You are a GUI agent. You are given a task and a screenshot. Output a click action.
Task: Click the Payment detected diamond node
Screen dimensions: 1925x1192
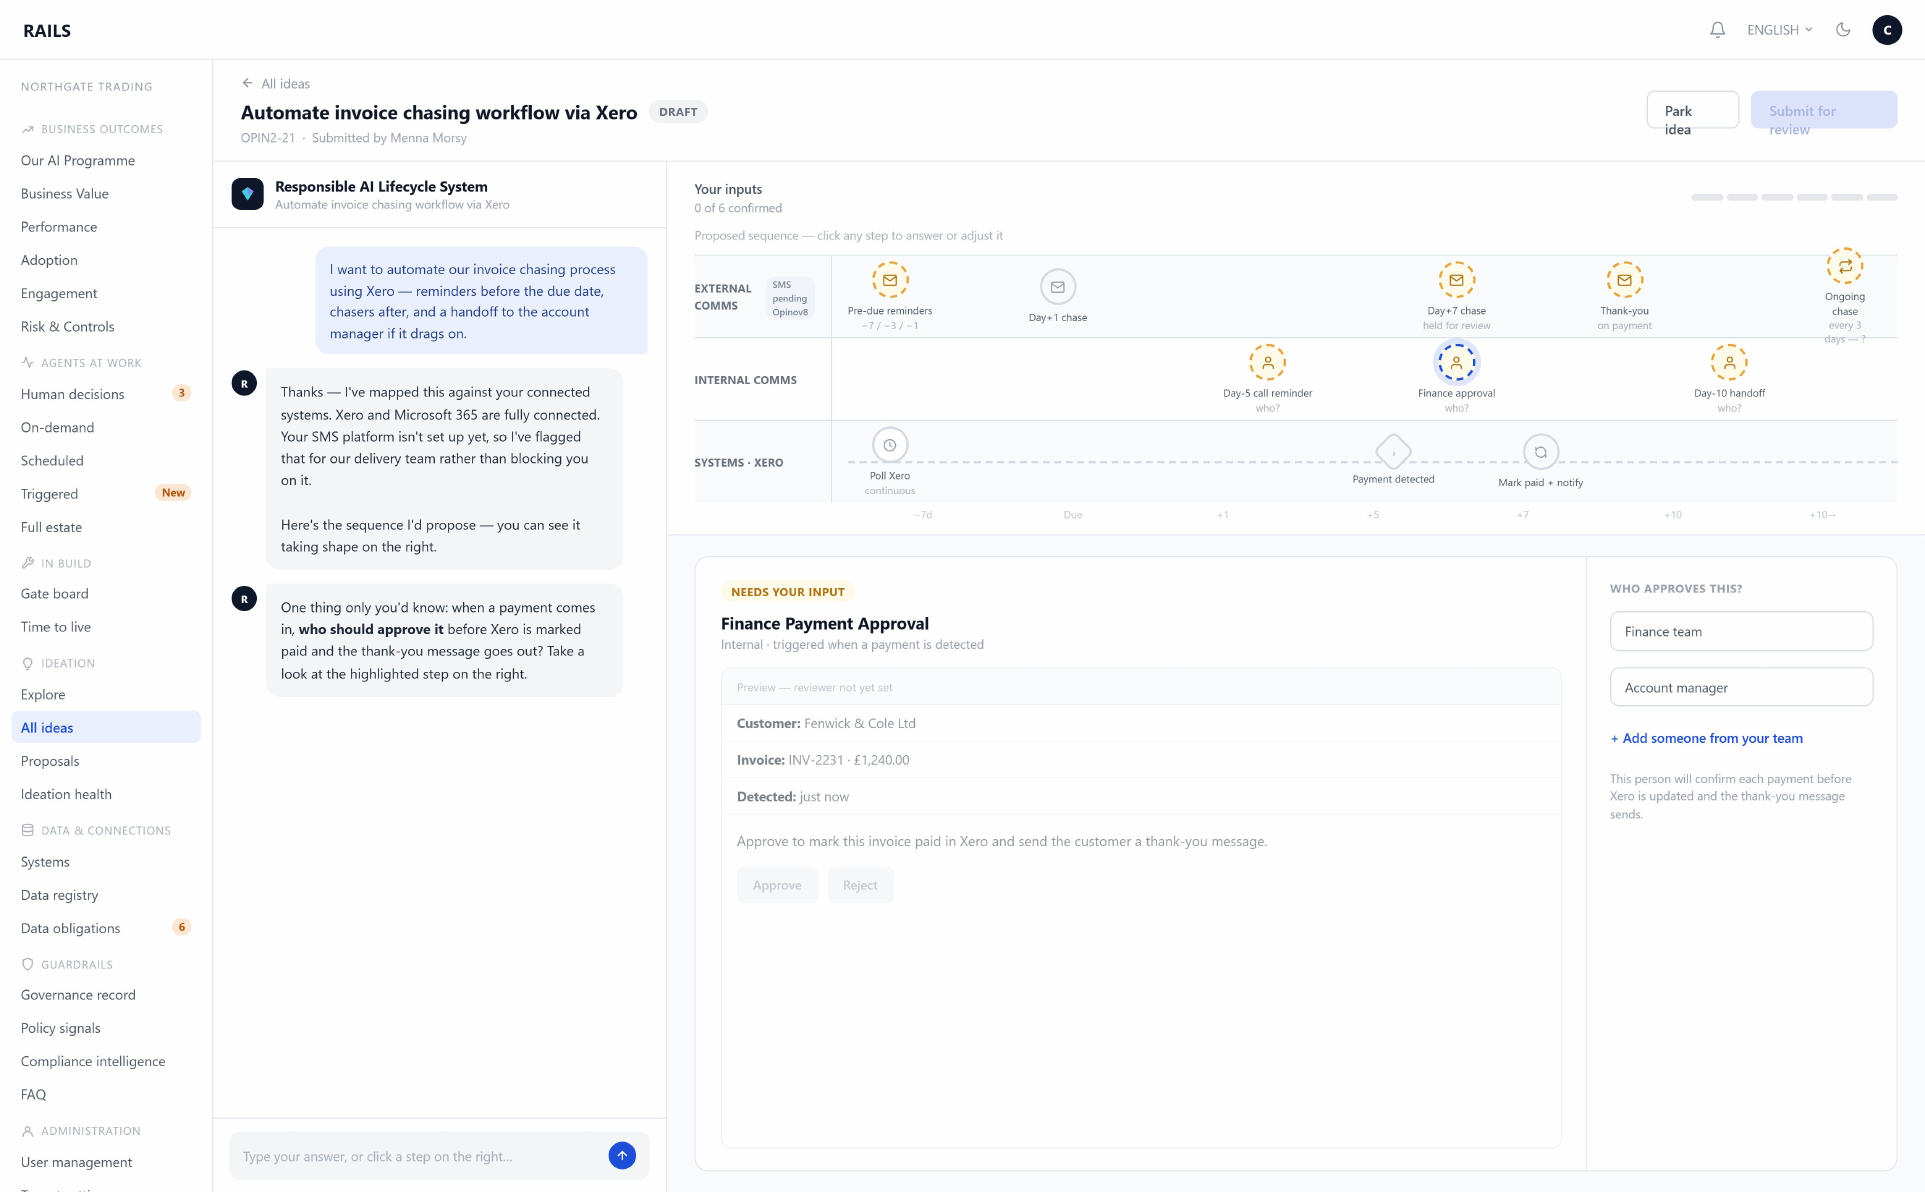click(1394, 452)
